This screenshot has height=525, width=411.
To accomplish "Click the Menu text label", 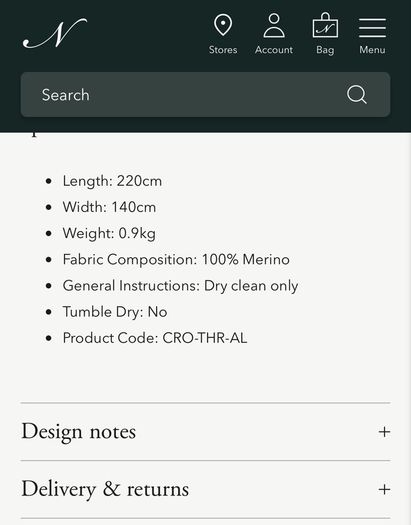I will click(x=372, y=50).
